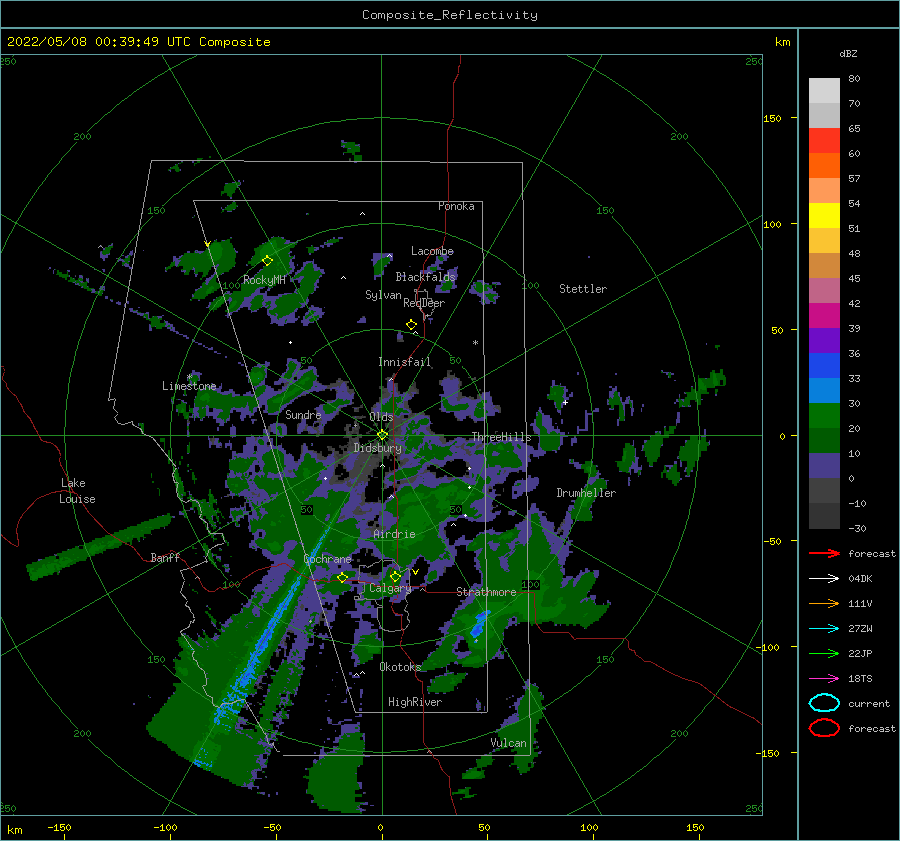Click the Lake Louise label

click(x=78, y=491)
